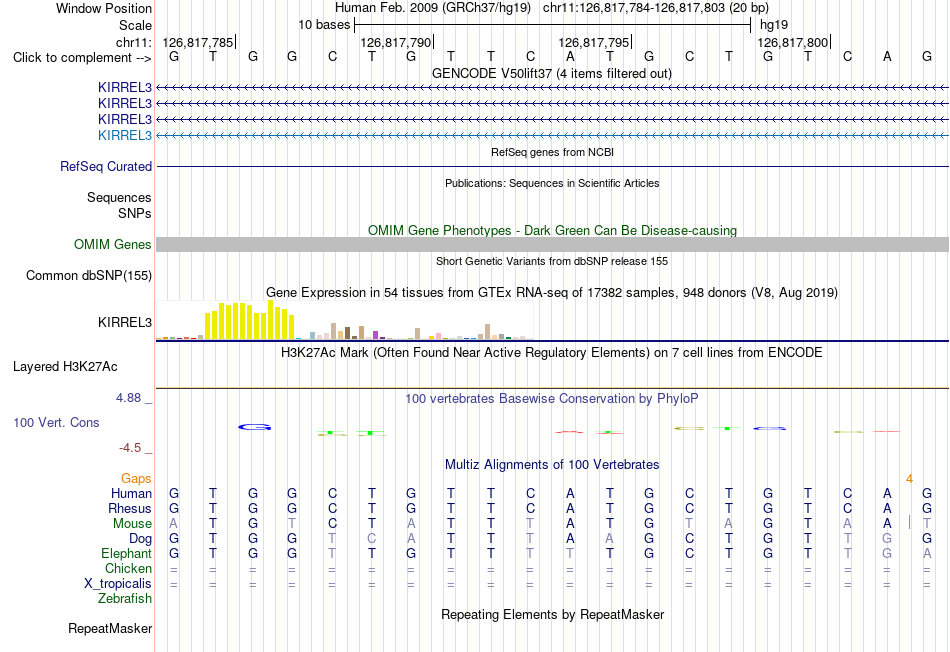This screenshot has height=652, width=950.
Task: Select the Mouse alignment row label
Action: [132, 524]
